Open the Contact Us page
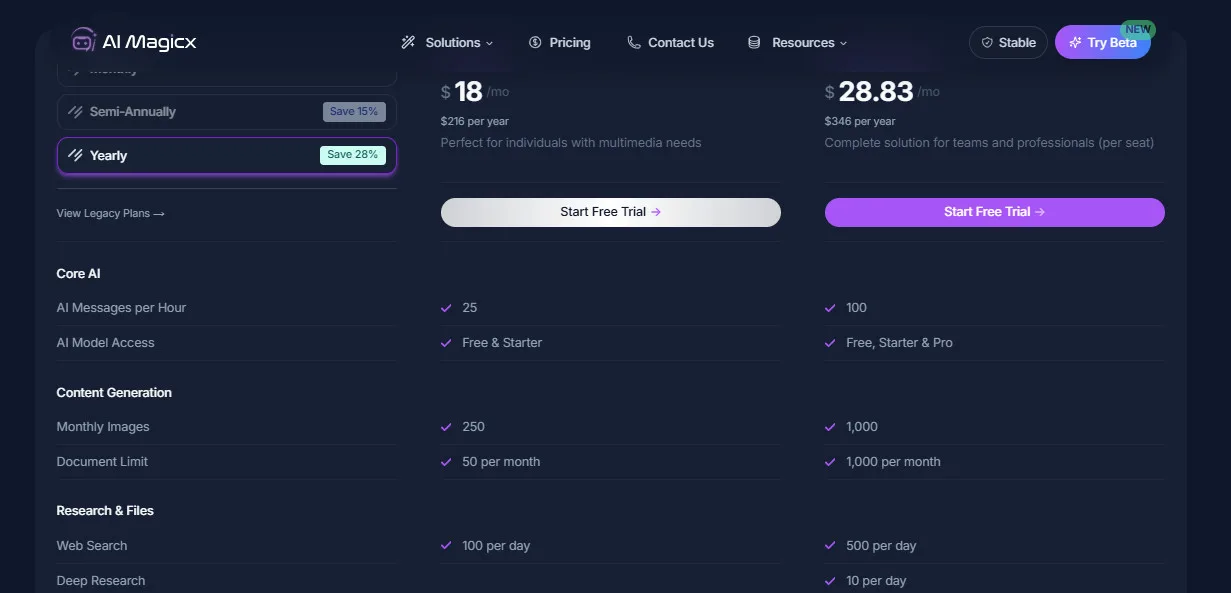Image resolution: width=1231 pixels, height=593 pixels. [680, 42]
